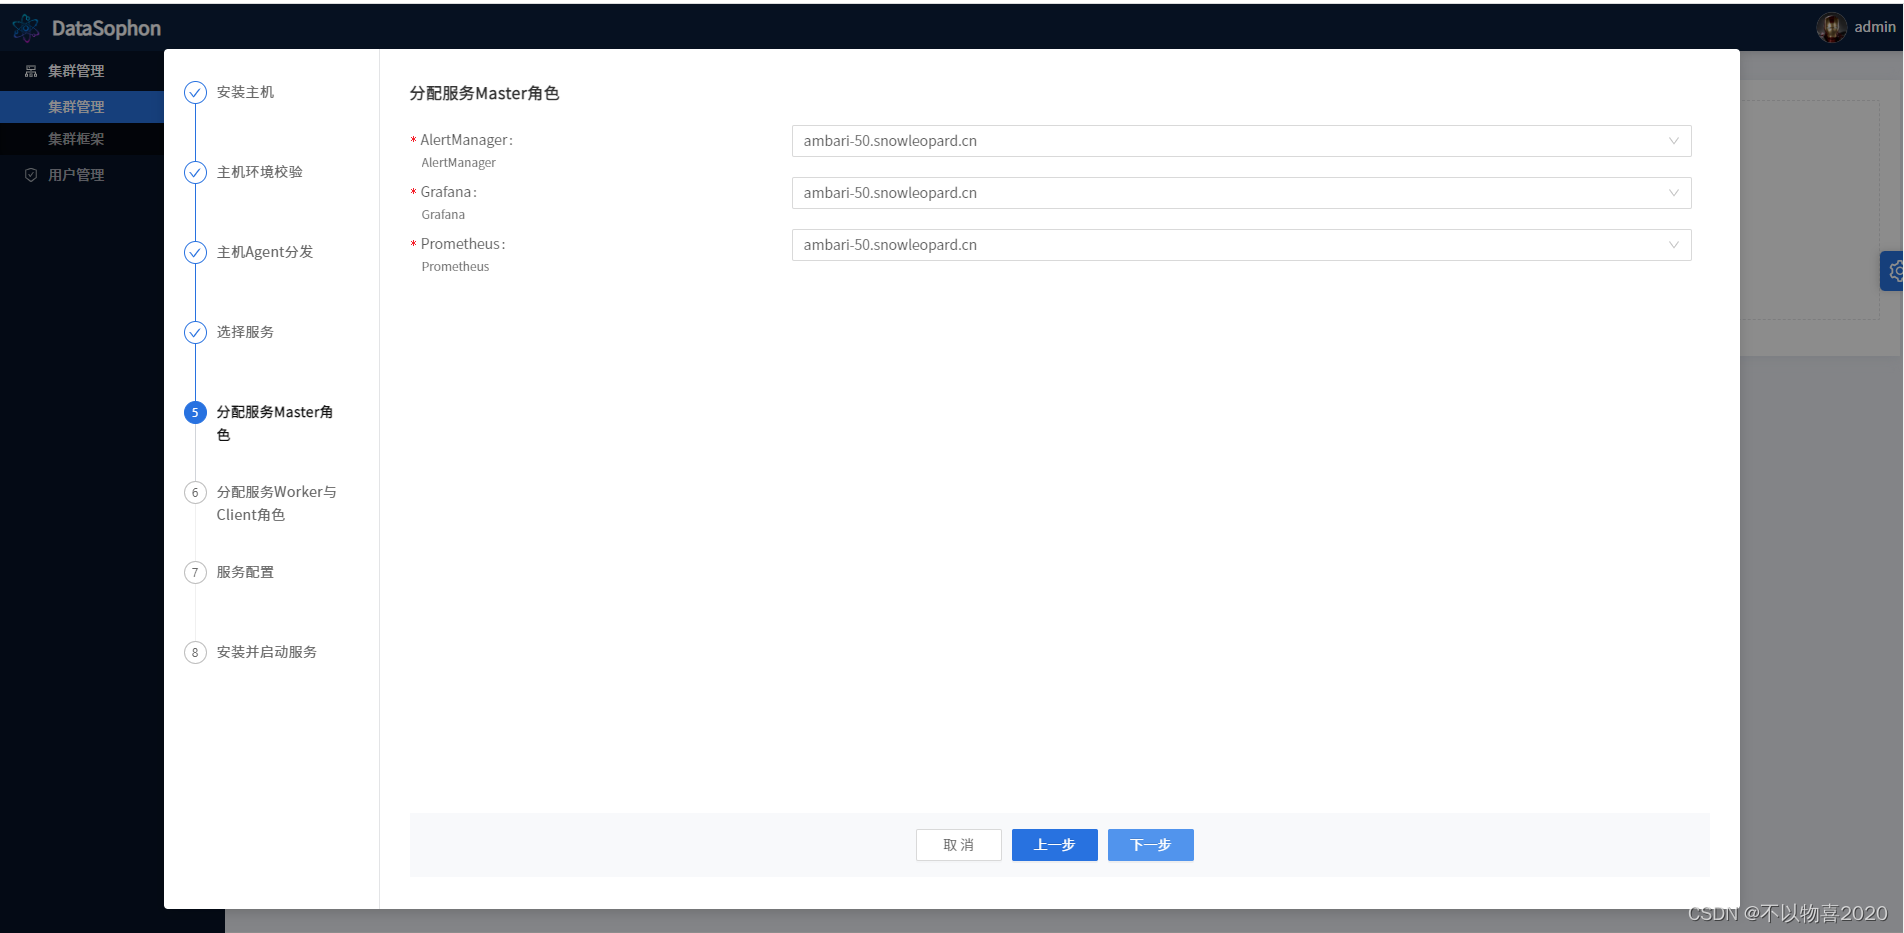Open the Grafana host dropdown
The image size is (1904, 933).
tap(1241, 193)
